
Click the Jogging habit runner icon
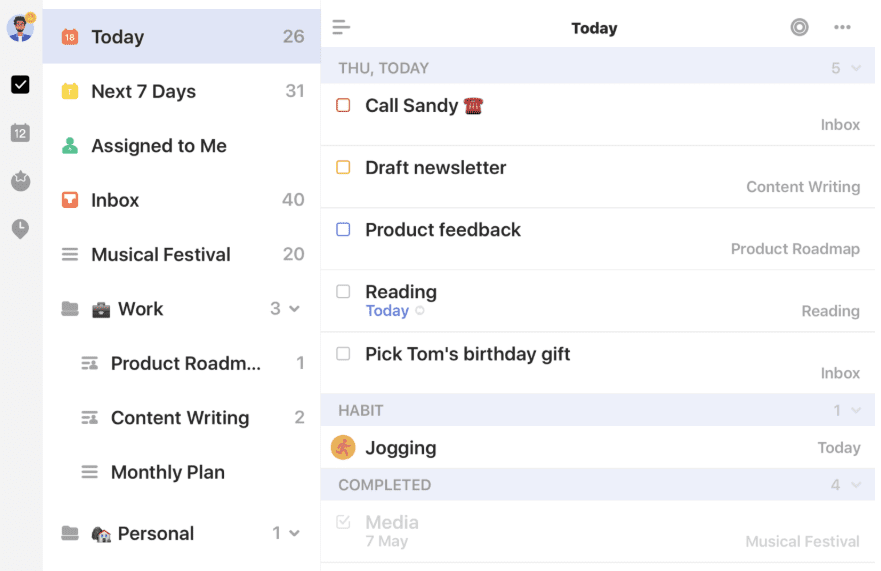click(x=343, y=448)
